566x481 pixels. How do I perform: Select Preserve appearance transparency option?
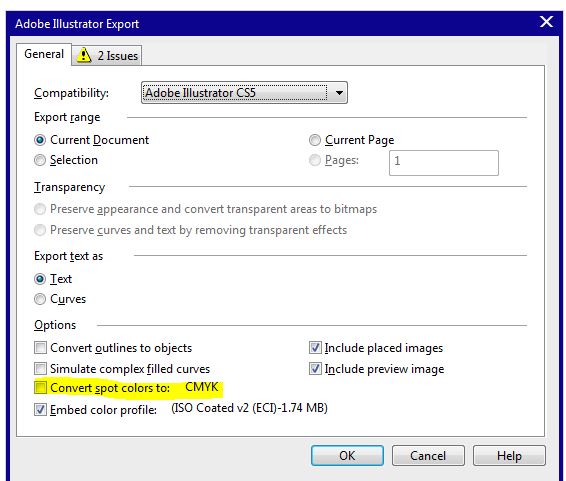tap(40, 209)
